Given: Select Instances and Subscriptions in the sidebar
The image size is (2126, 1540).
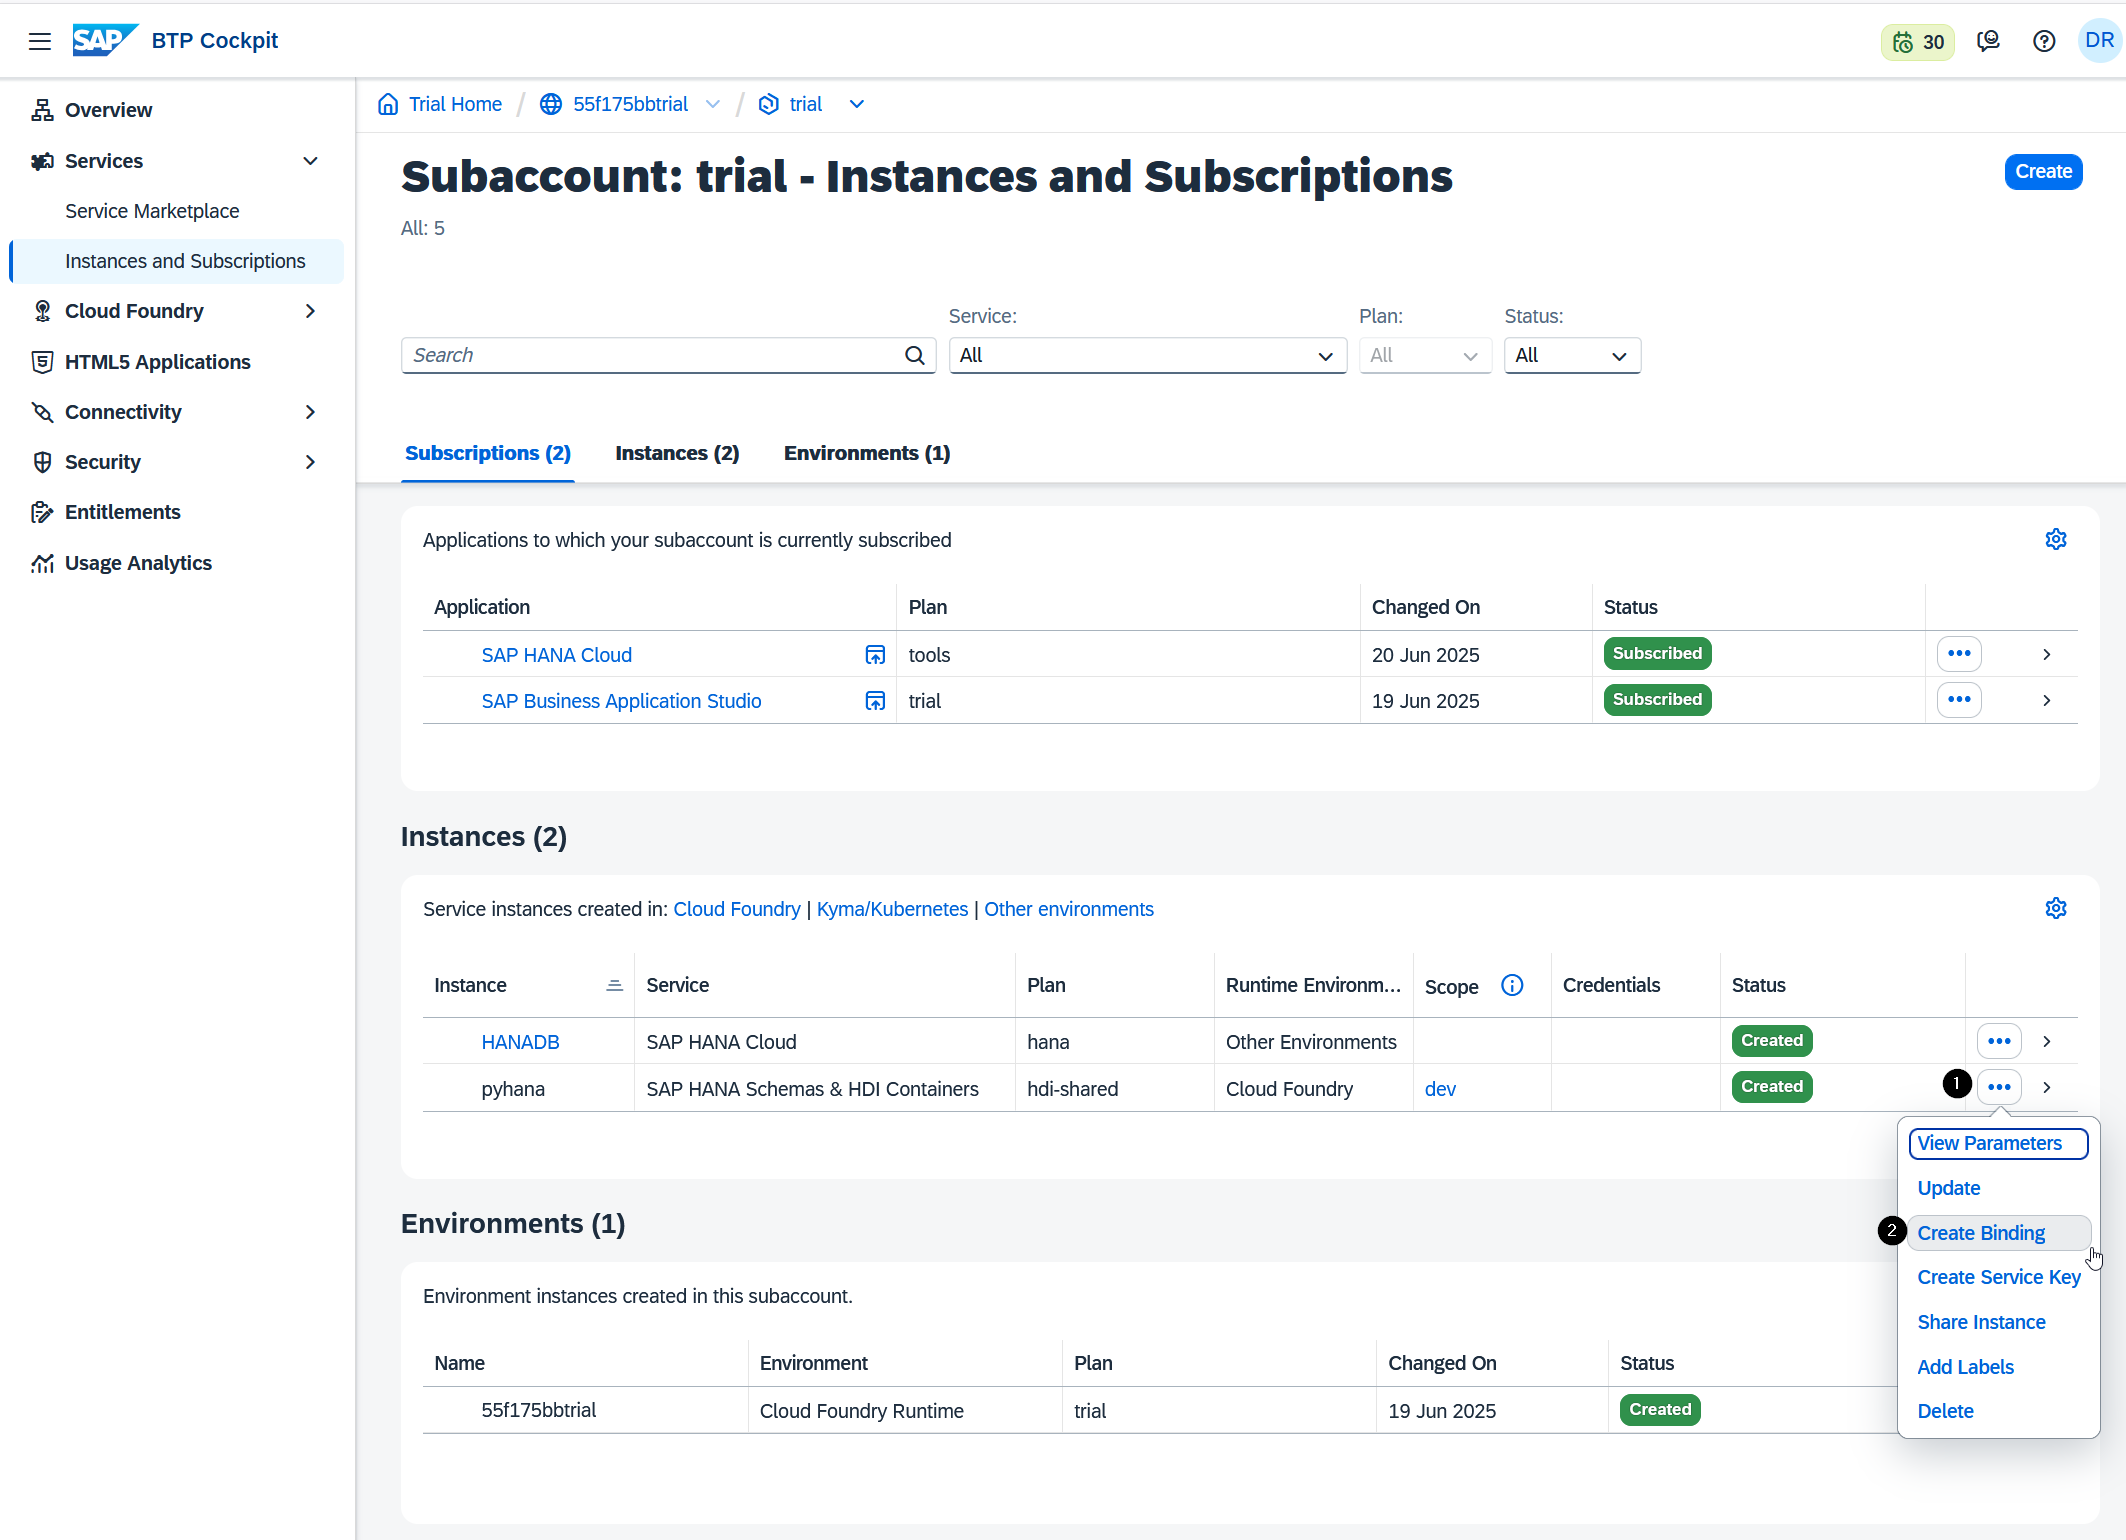Looking at the screenshot, I should (x=176, y=261).
